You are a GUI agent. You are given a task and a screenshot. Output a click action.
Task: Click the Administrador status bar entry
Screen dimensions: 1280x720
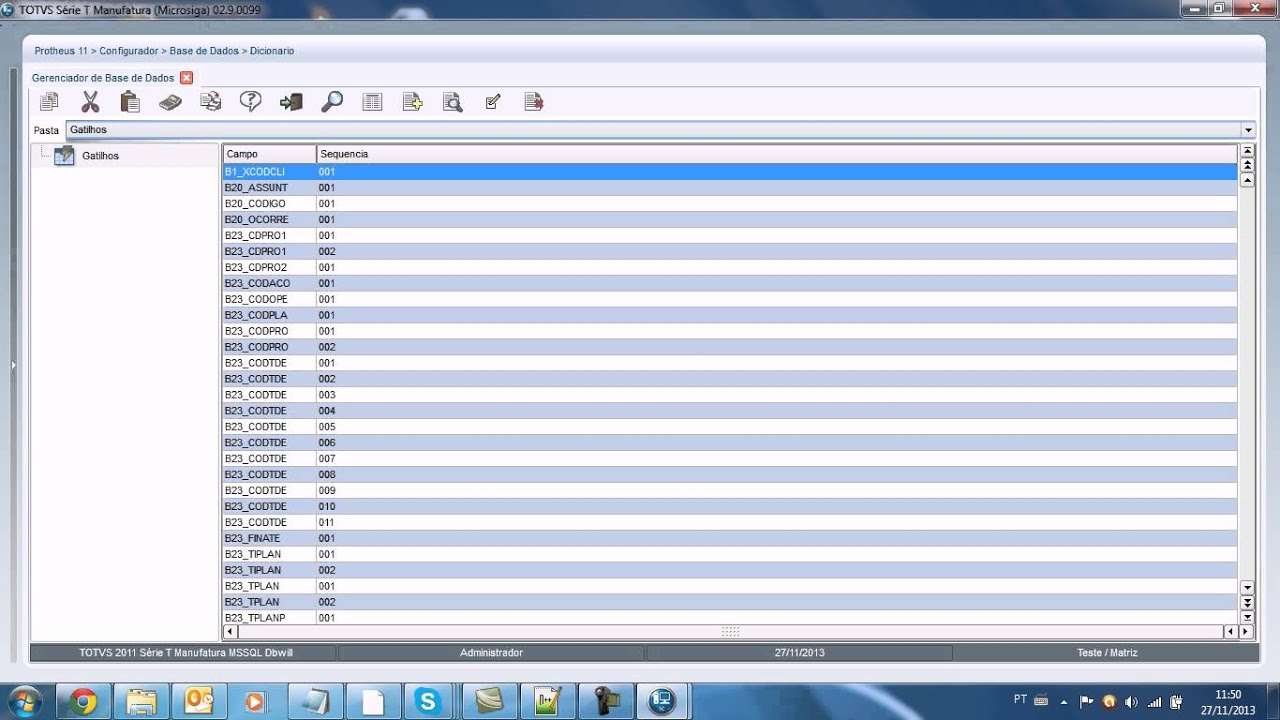pos(491,653)
